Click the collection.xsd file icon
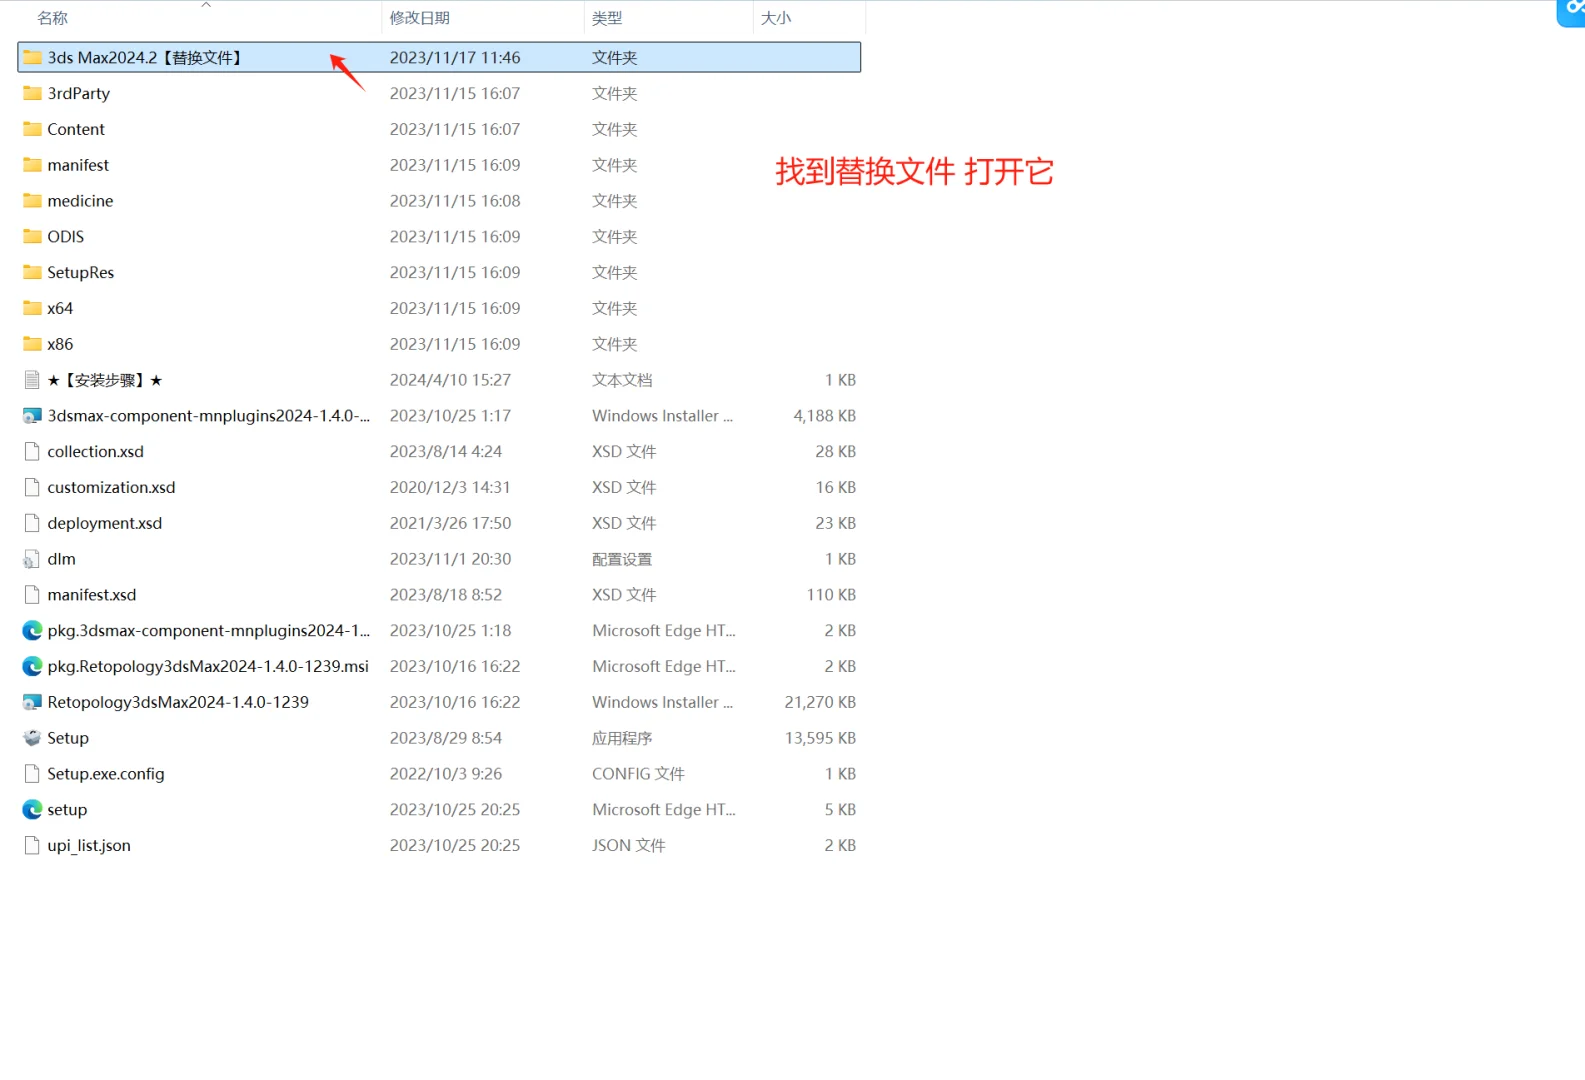1585x1080 pixels. [x=32, y=452]
